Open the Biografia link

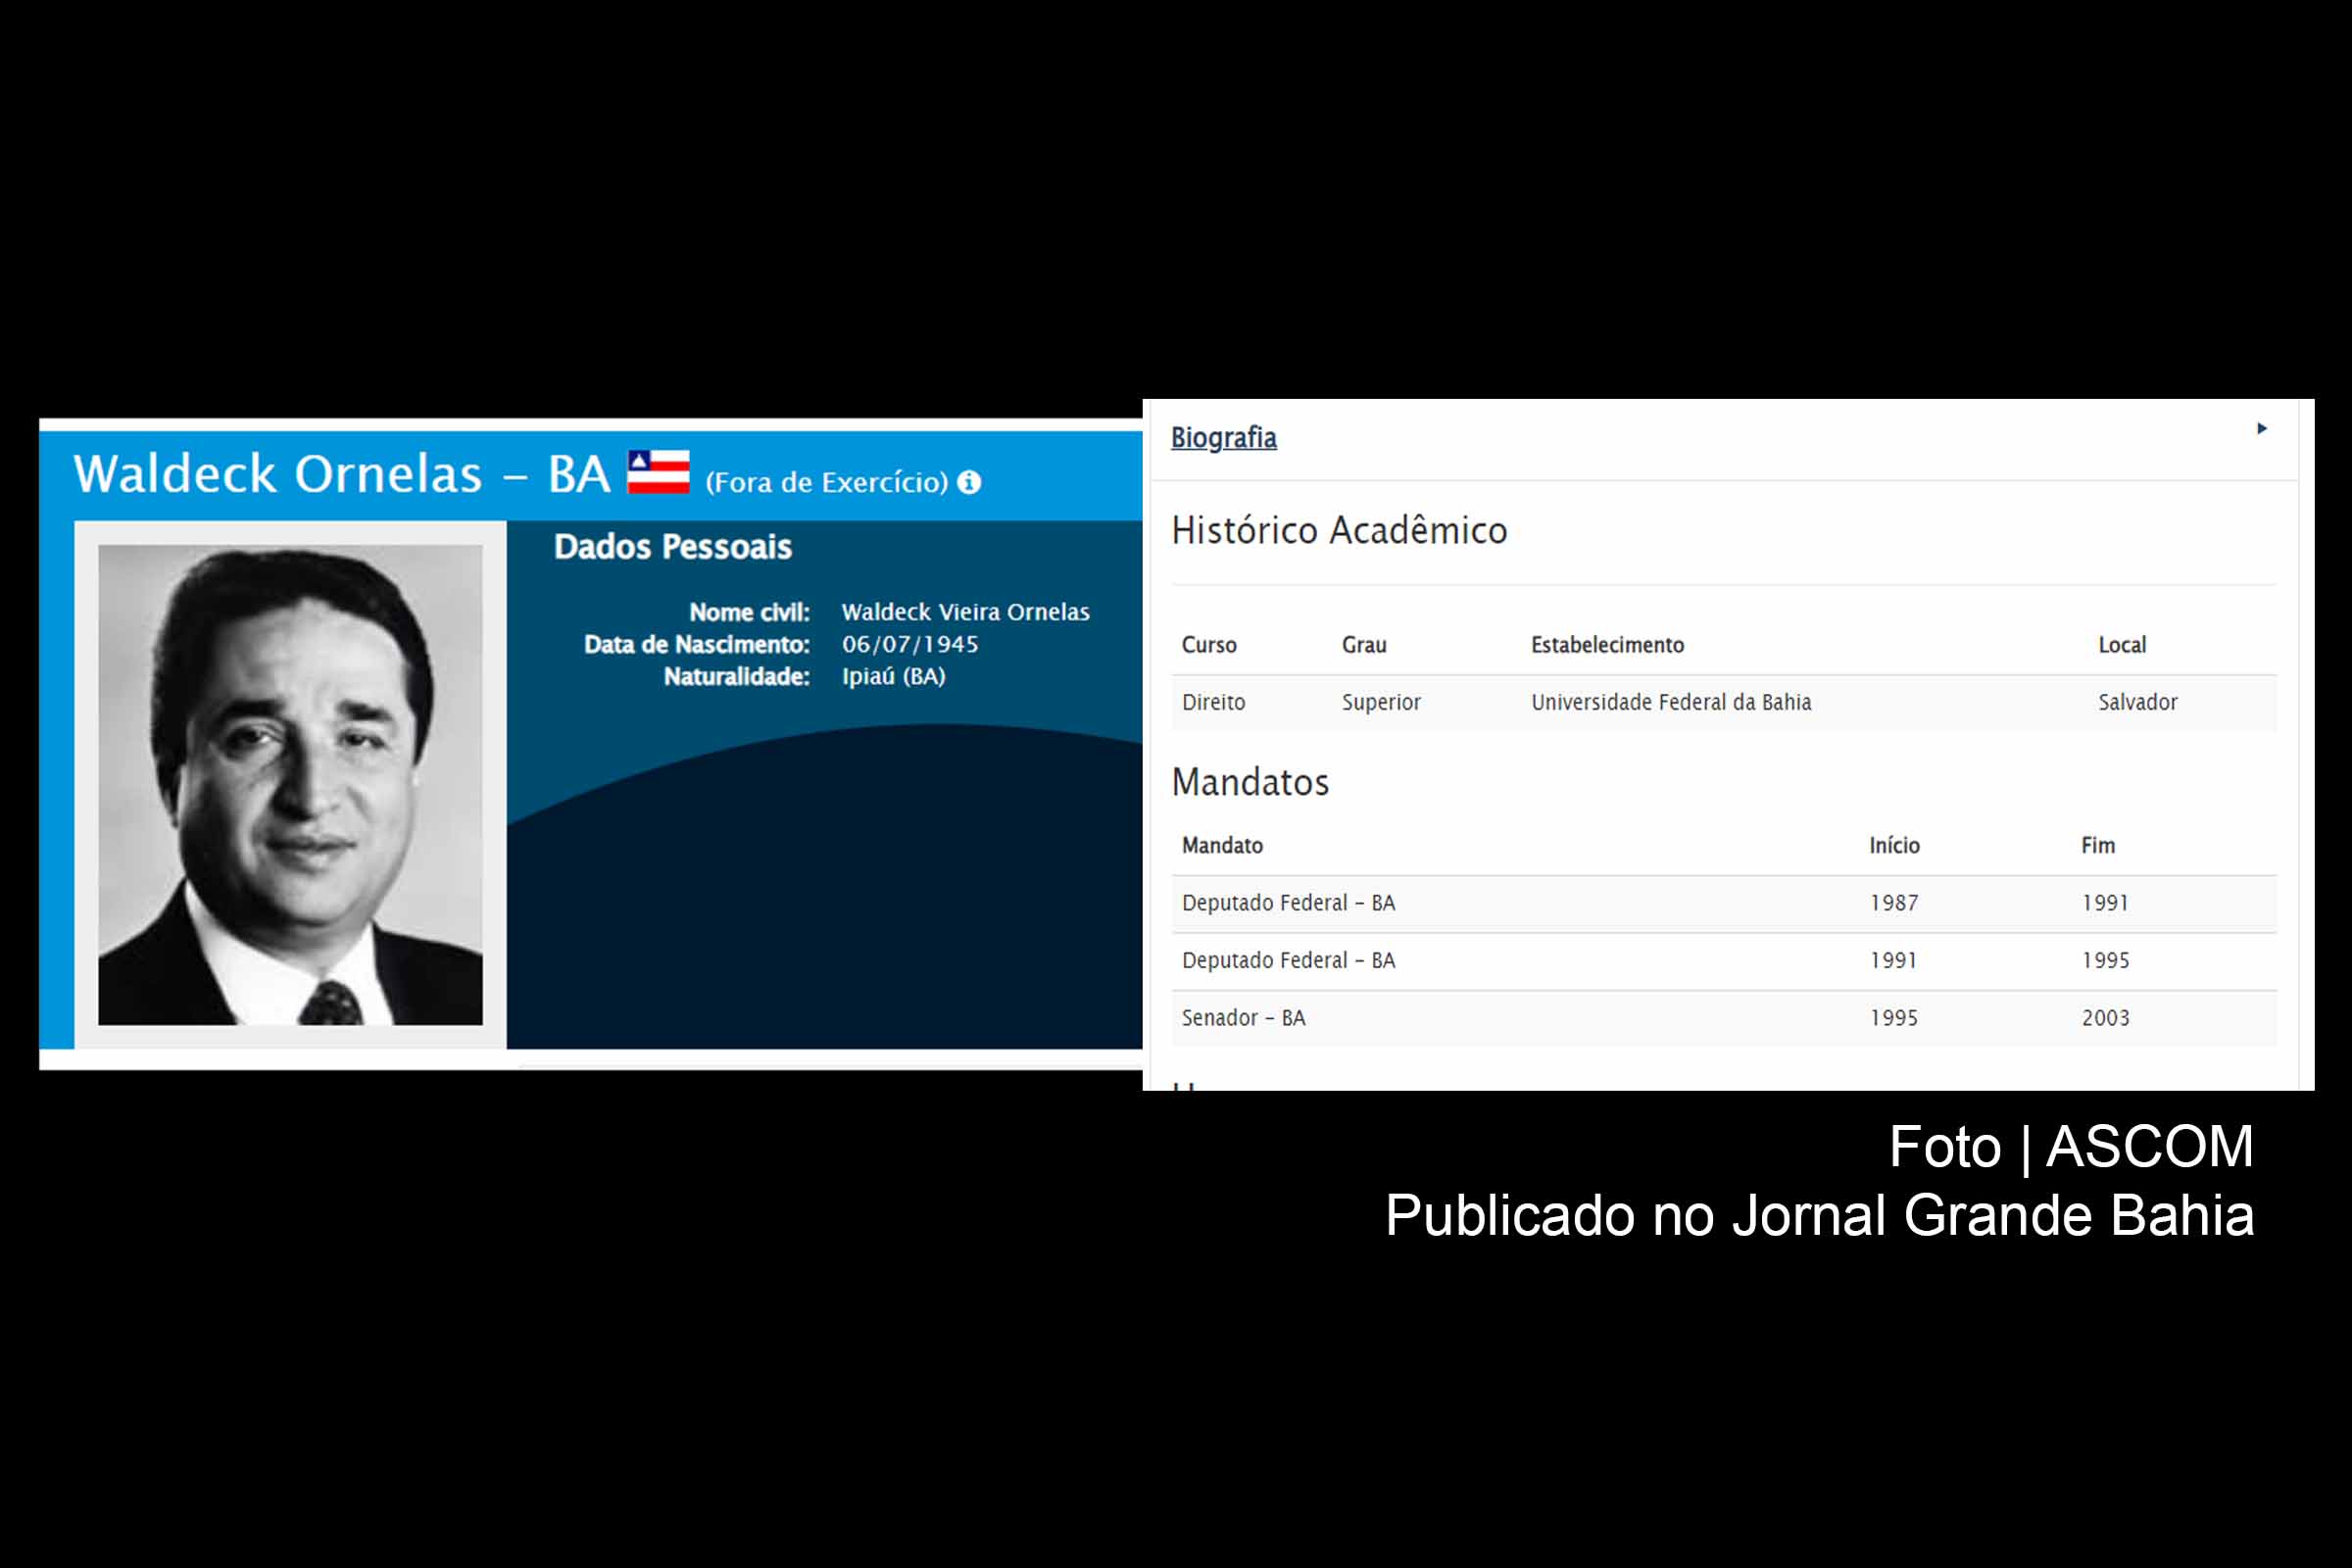click(1223, 438)
